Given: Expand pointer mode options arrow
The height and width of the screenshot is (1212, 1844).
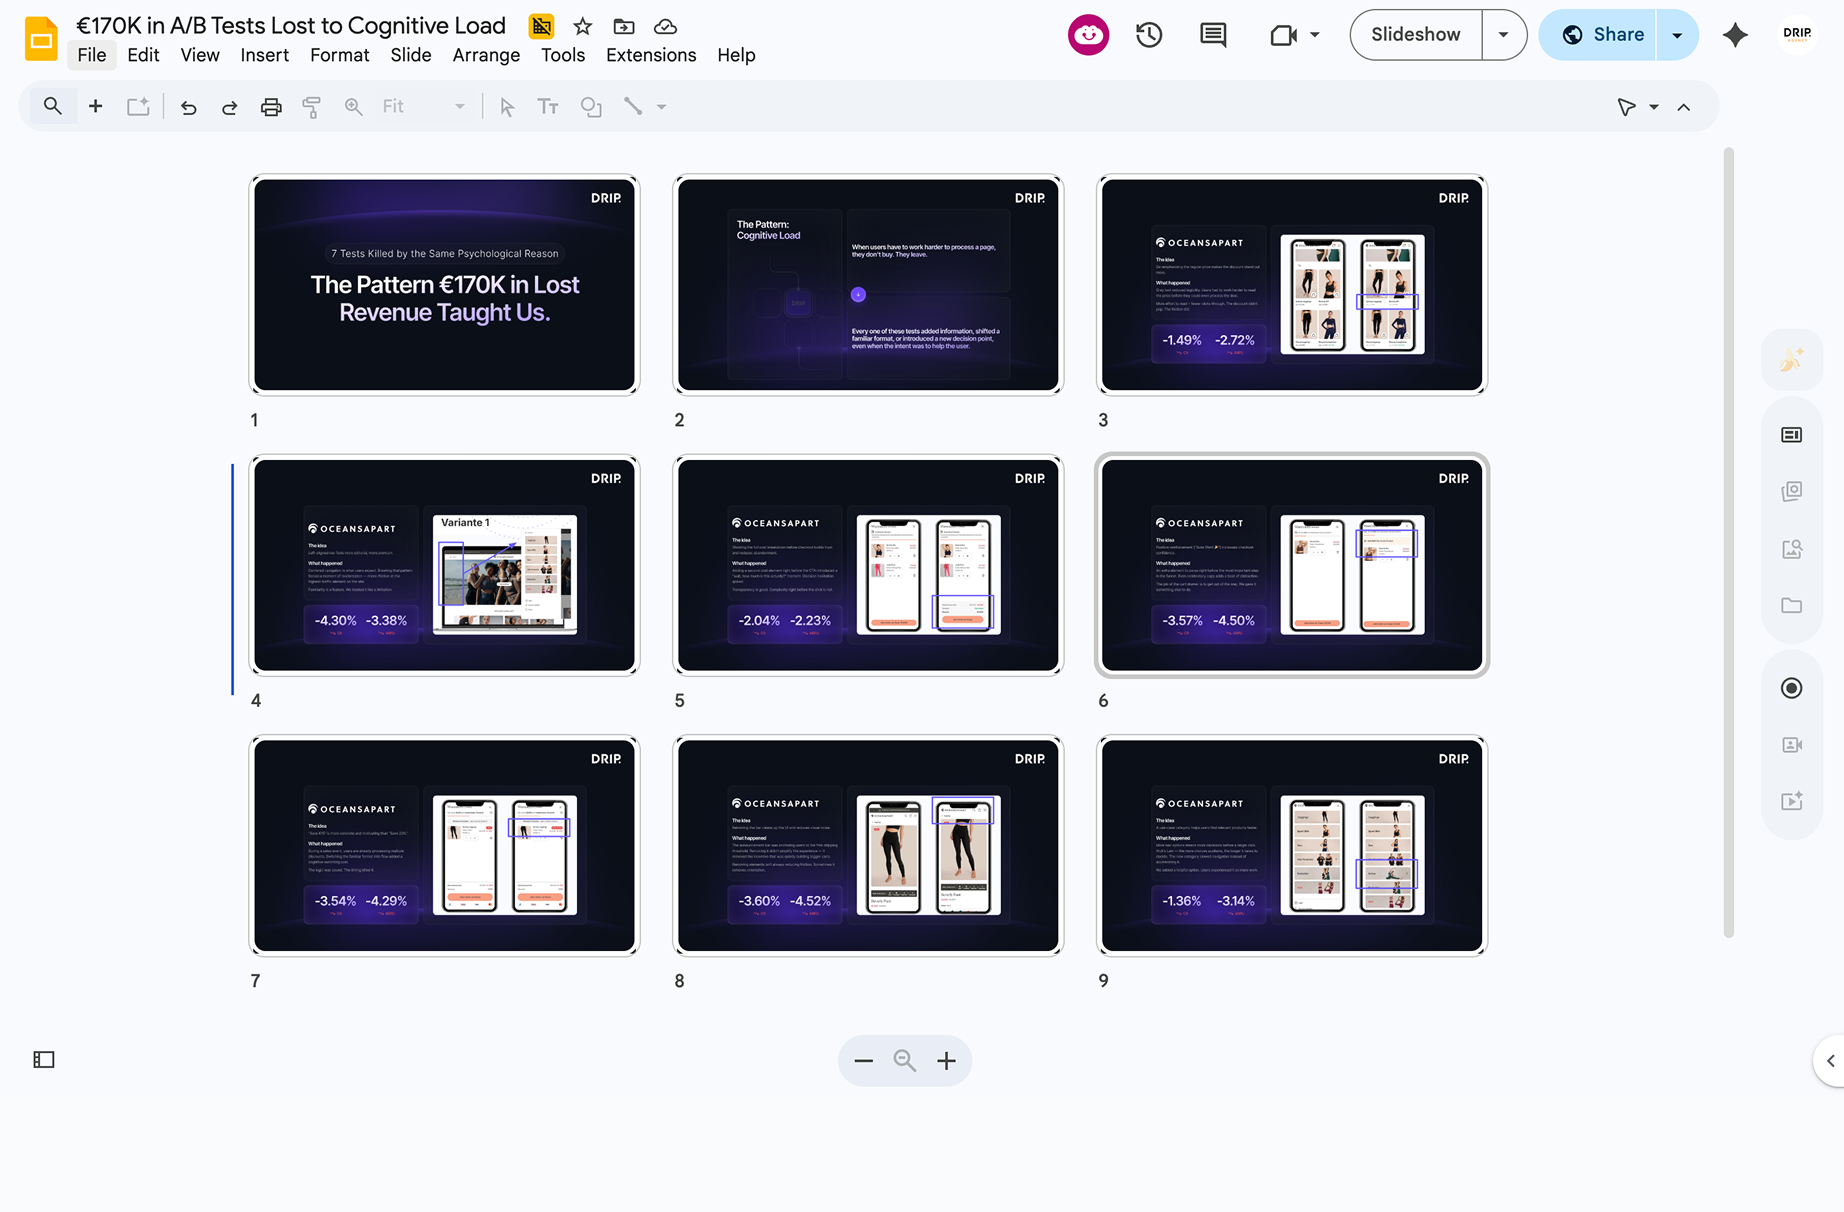Looking at the screenshot, I should [x=1654, y=107].
